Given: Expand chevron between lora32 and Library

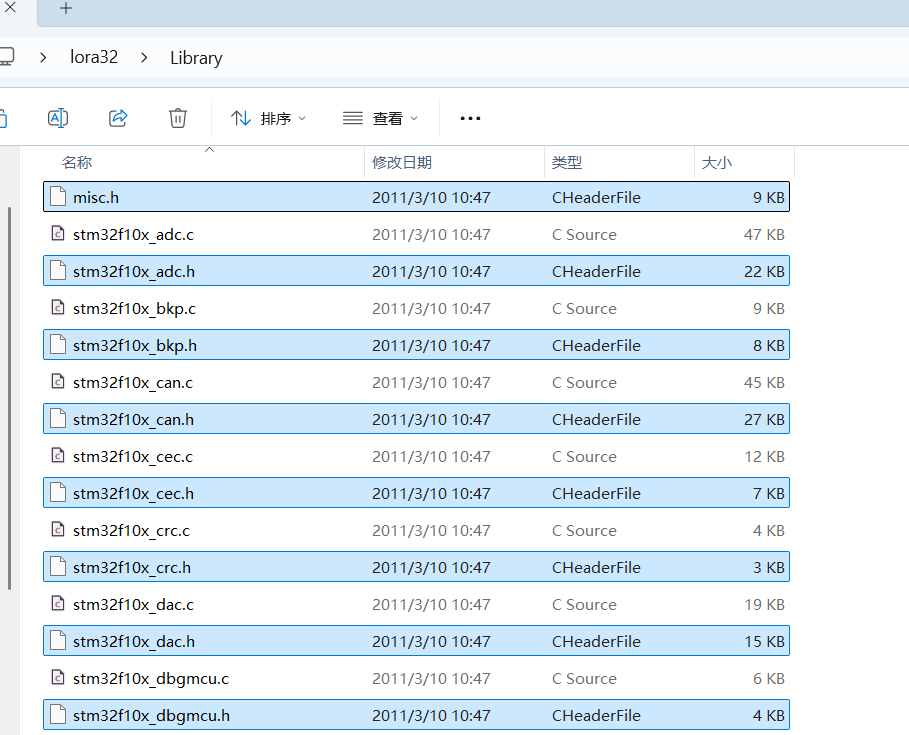Looking at the screenshot, I should pyautogui.click(x=144, y=57).
